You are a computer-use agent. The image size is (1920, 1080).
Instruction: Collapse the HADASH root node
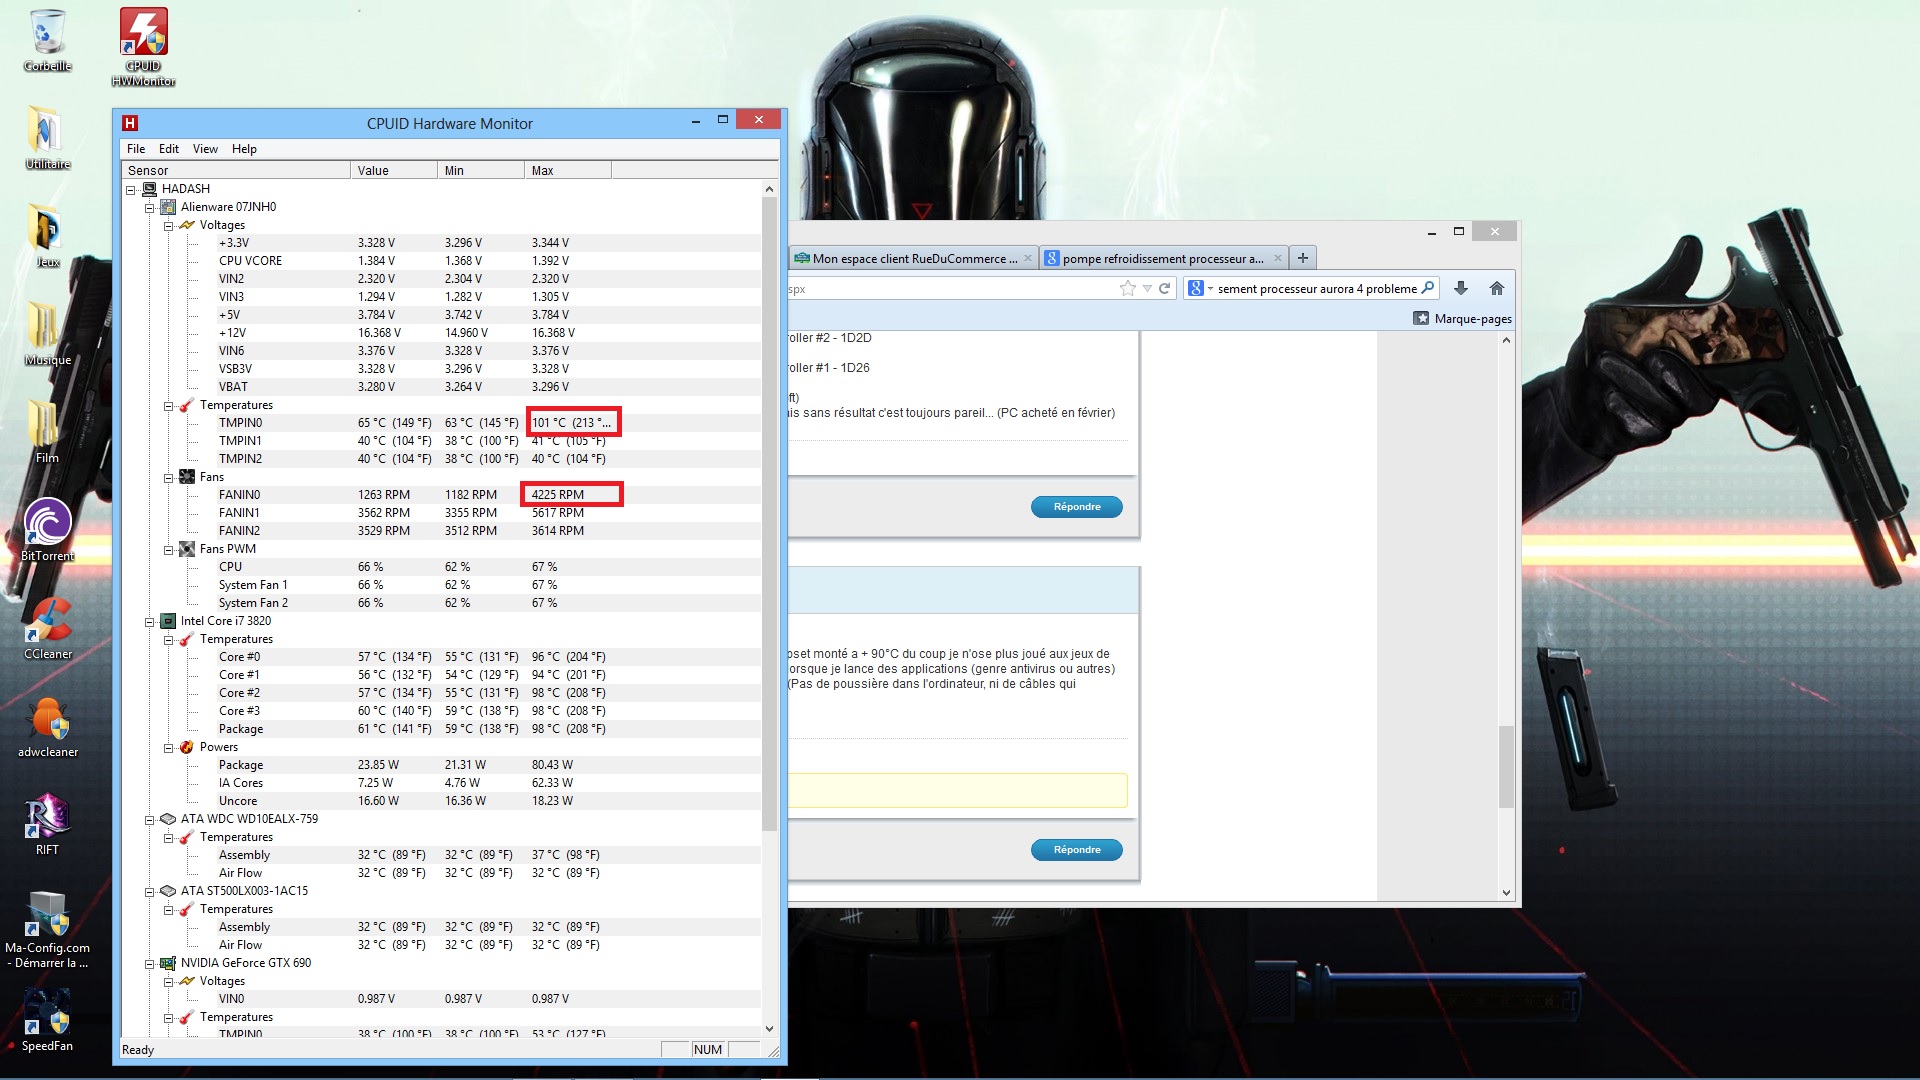130,189
